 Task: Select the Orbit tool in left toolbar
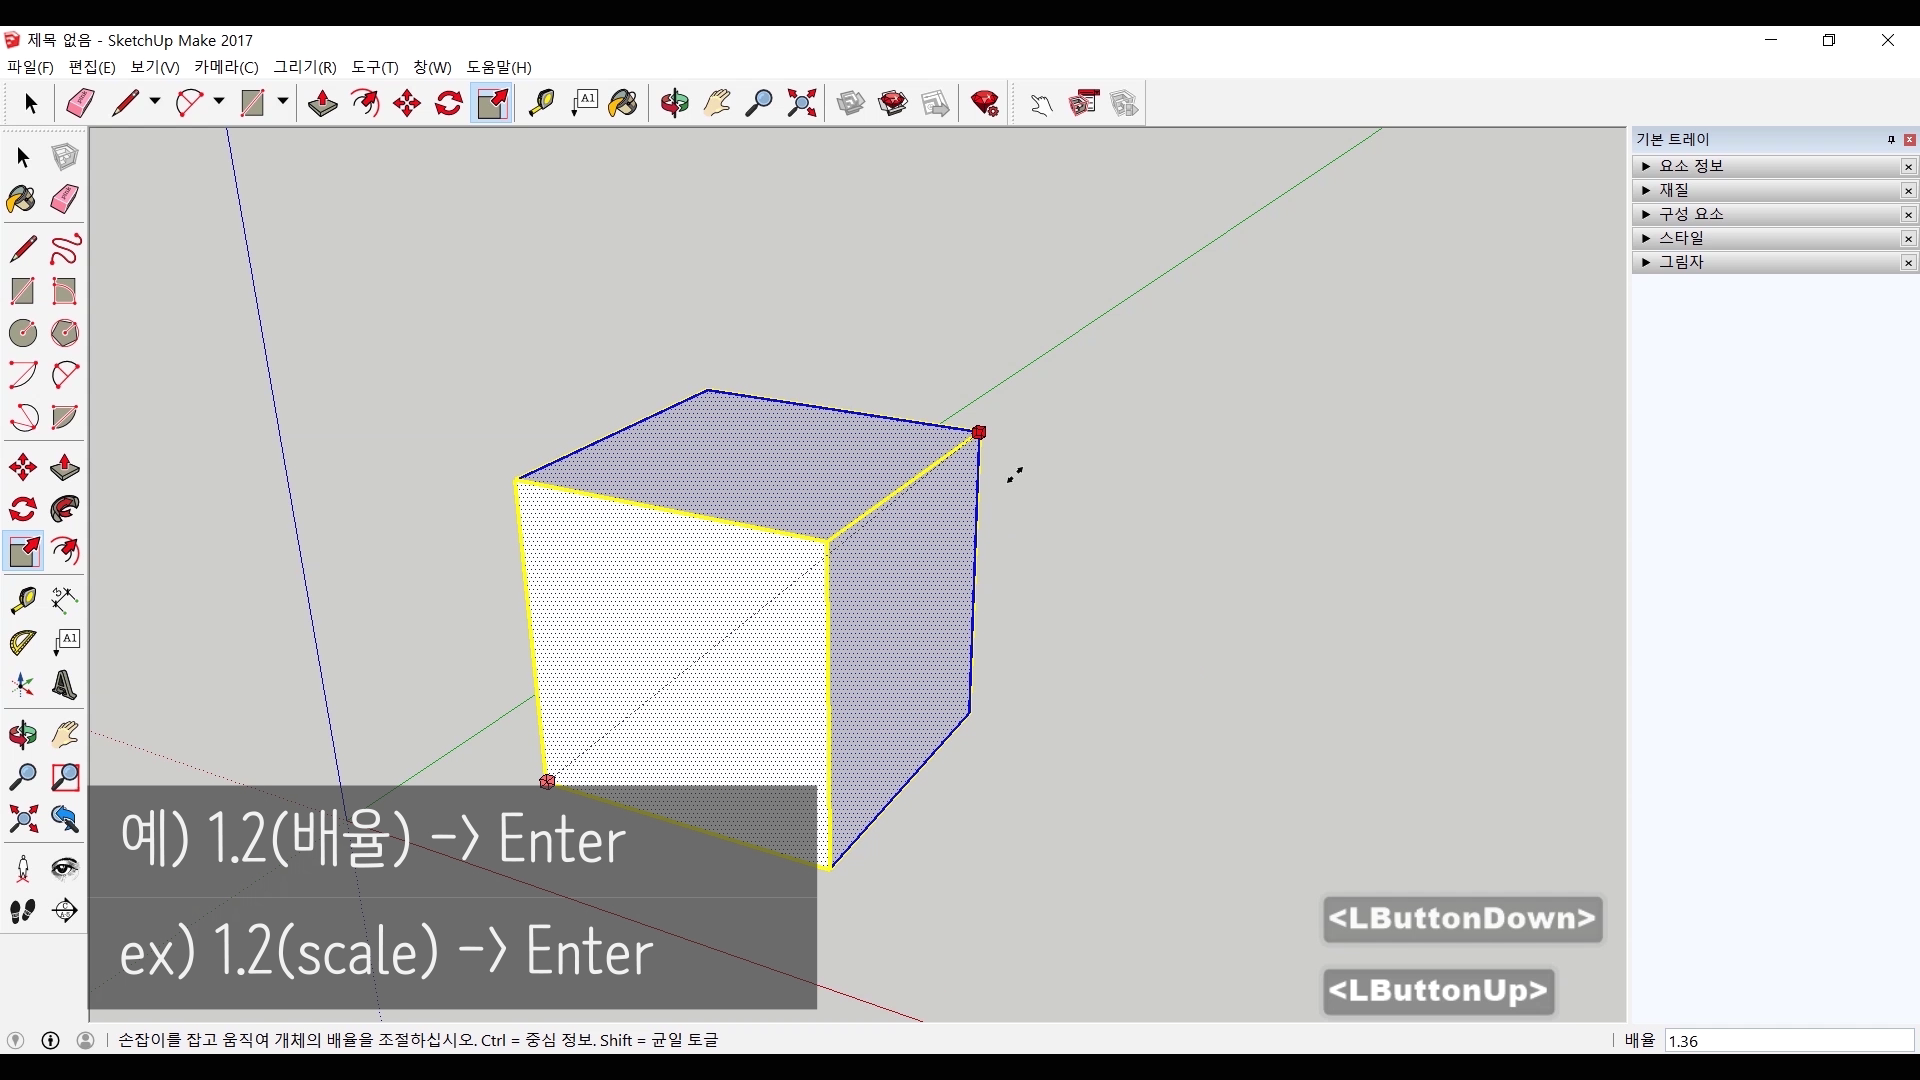tap(22, 735)
